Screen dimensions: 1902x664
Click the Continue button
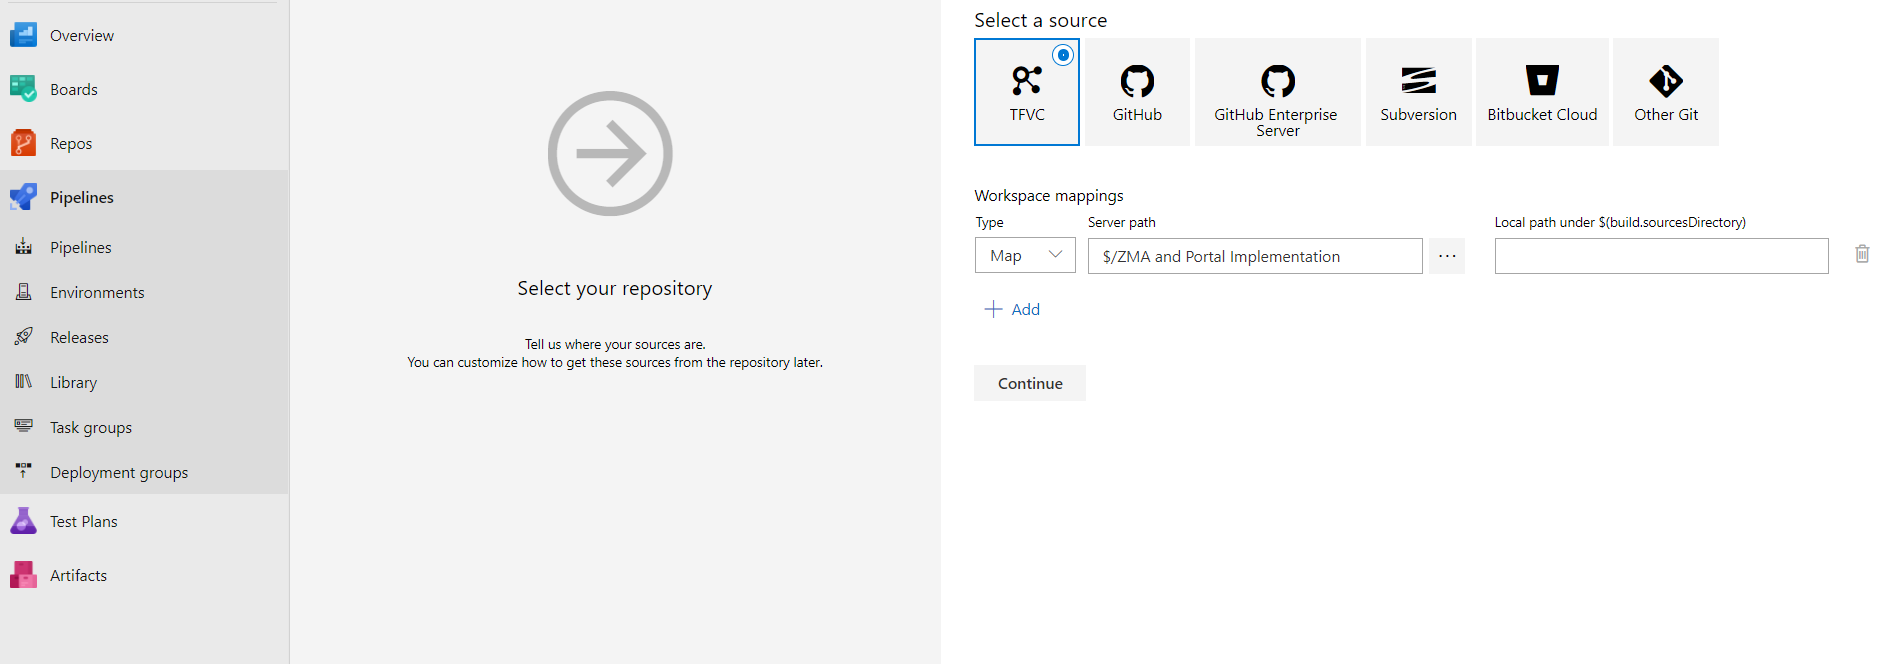(1030, 384)
